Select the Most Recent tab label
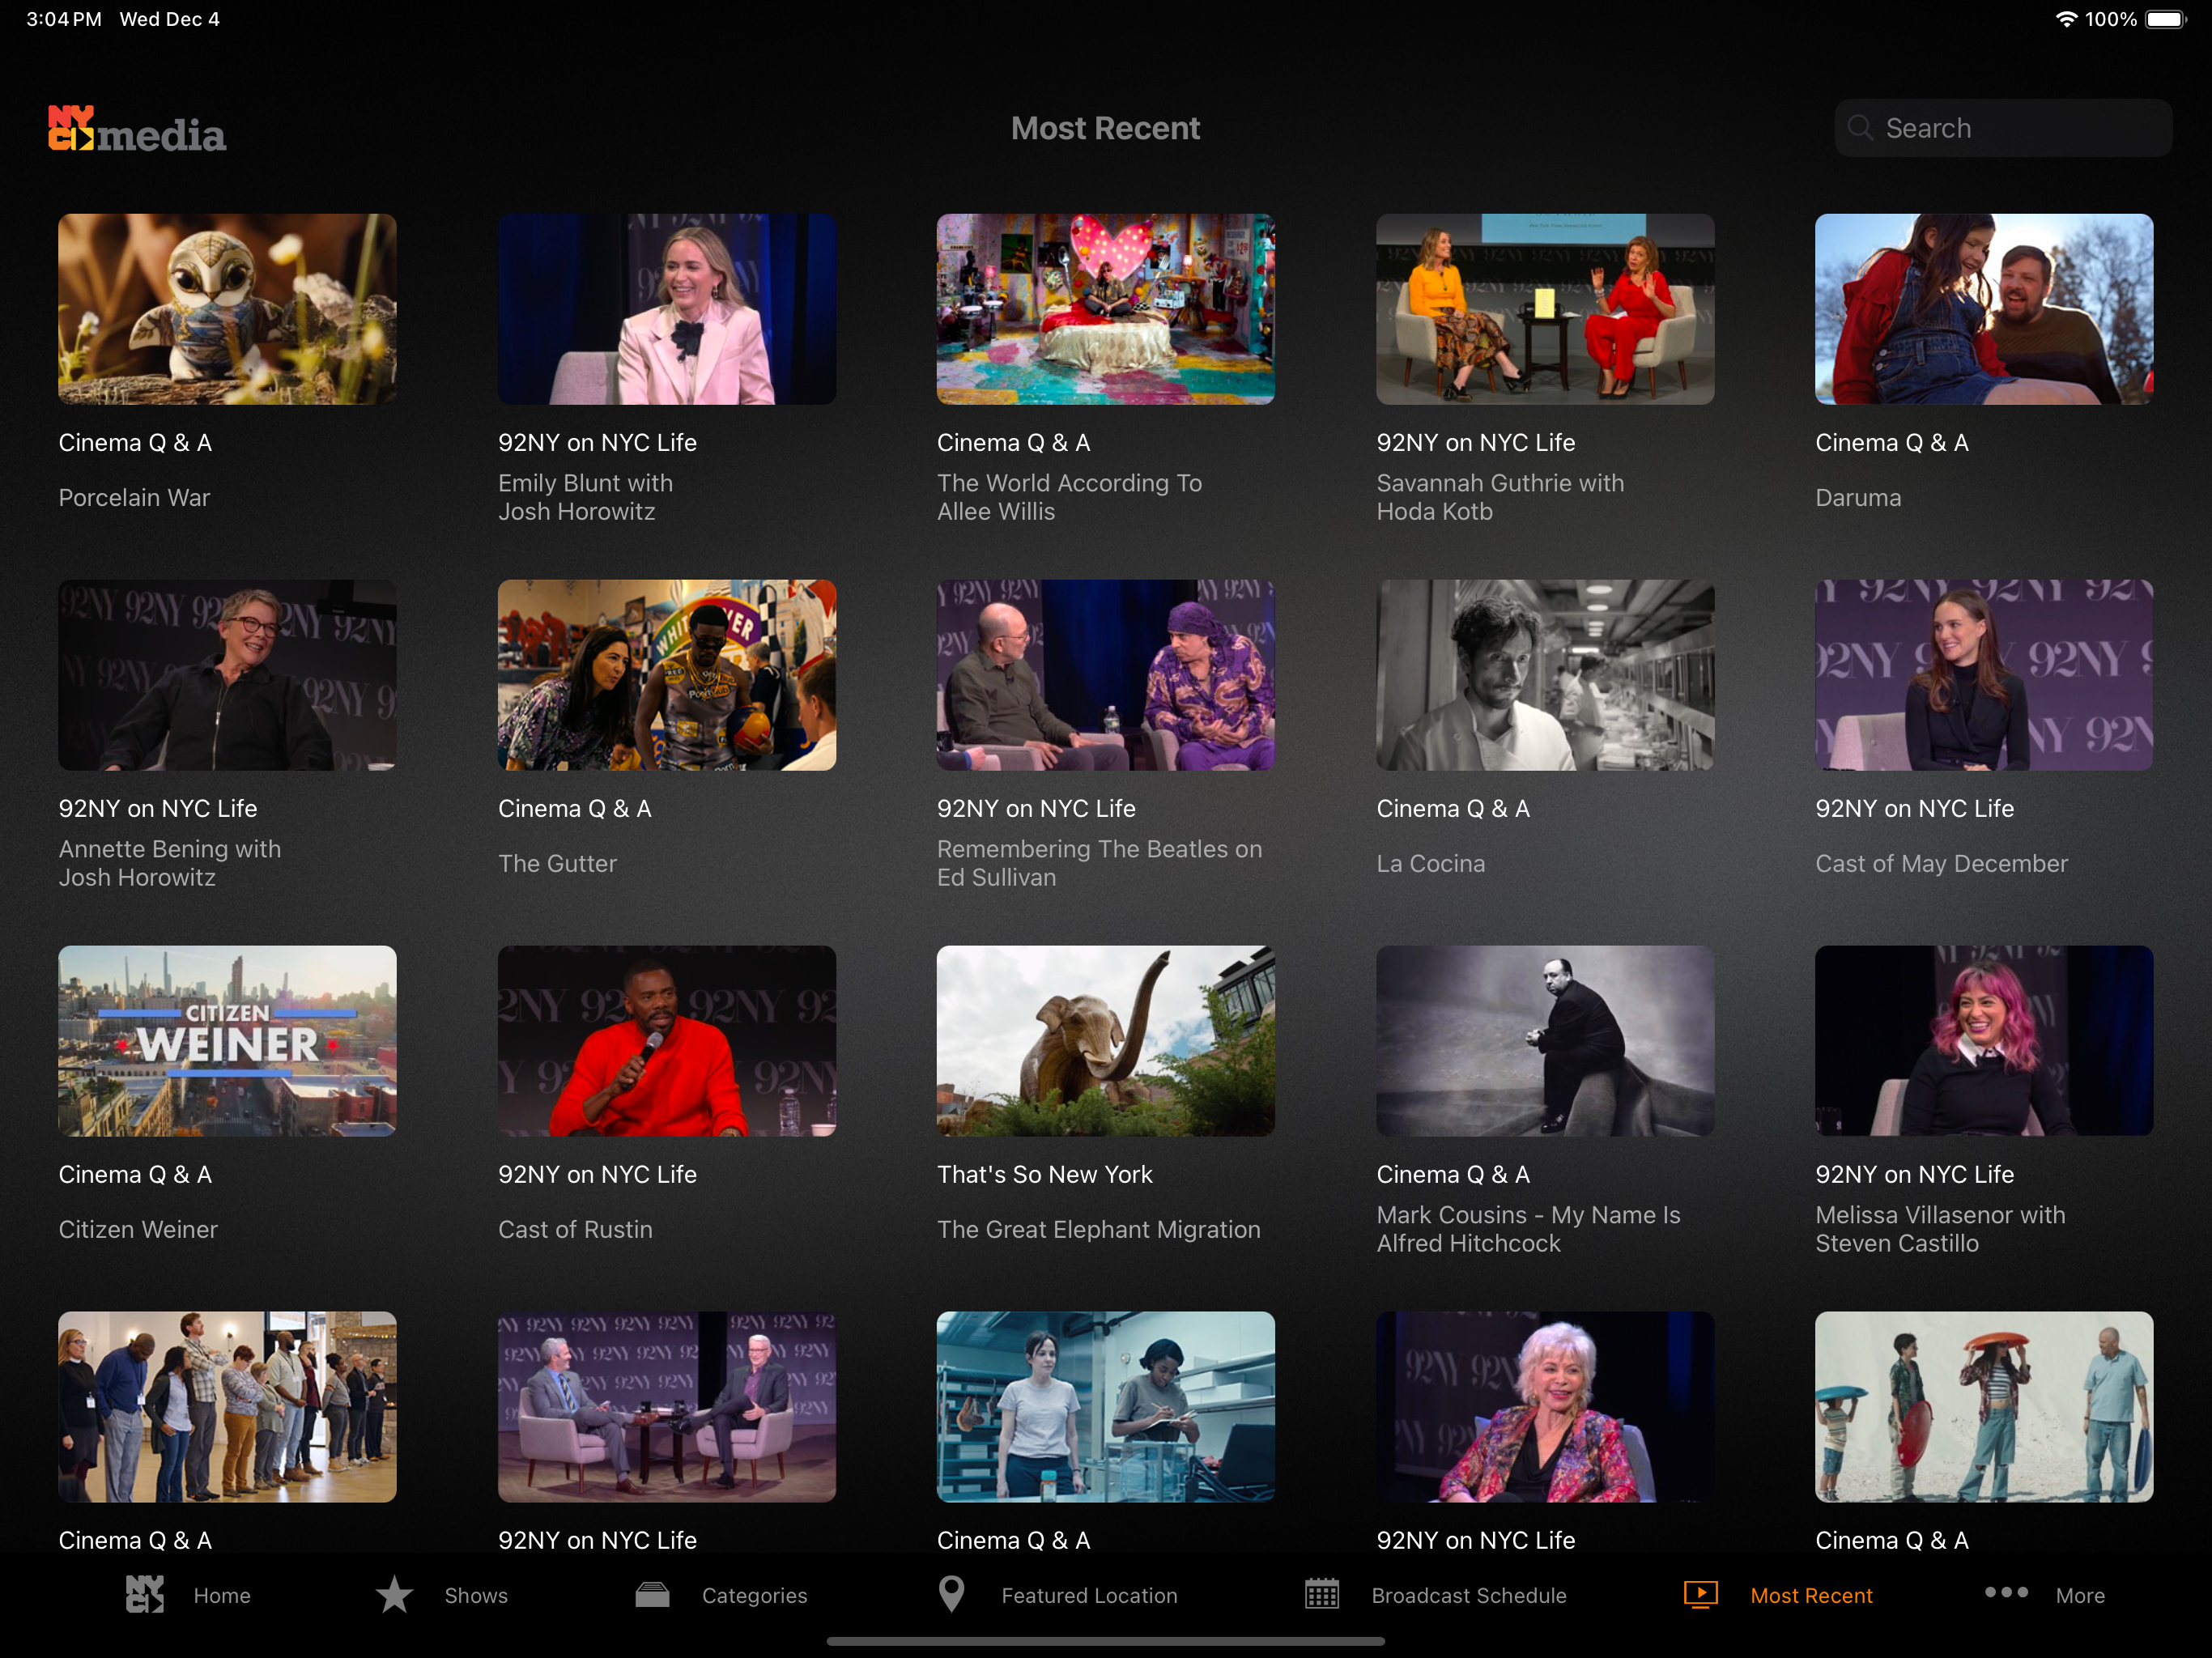This screenshot has width=2212, height=1658. pos(1811,1595)
